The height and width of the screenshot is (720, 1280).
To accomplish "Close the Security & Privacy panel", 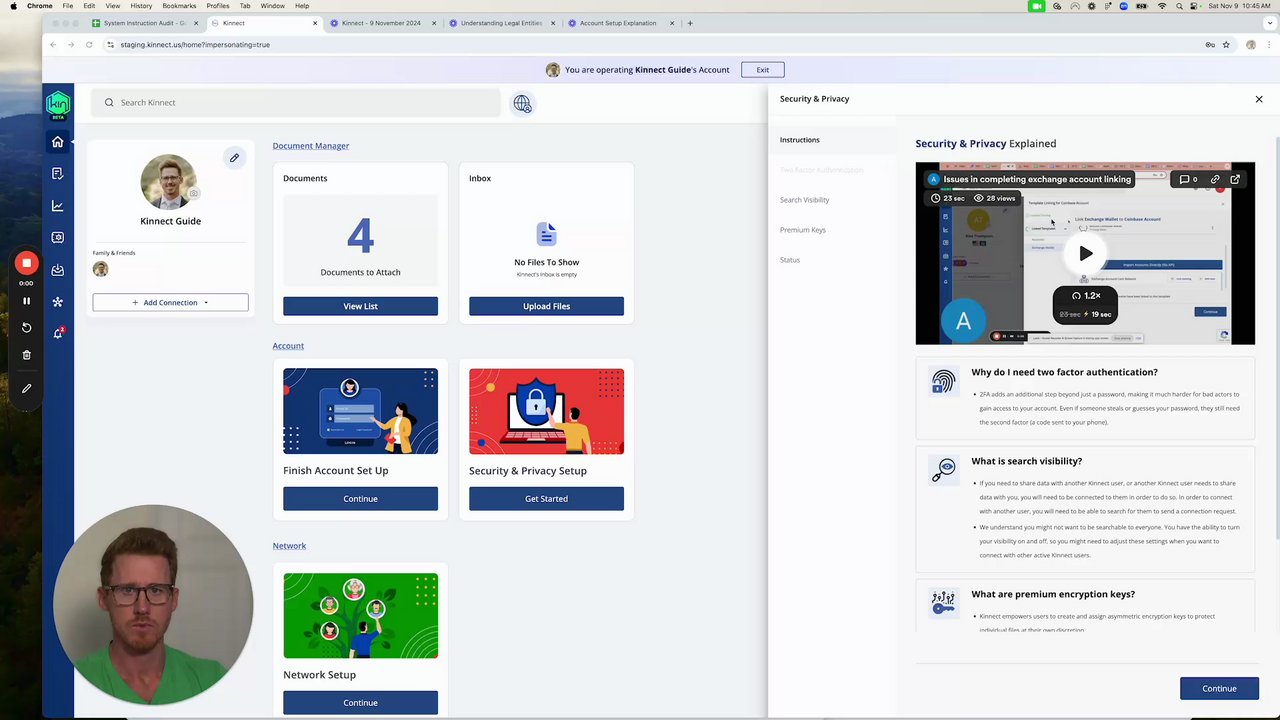I will click(1259, 99).
